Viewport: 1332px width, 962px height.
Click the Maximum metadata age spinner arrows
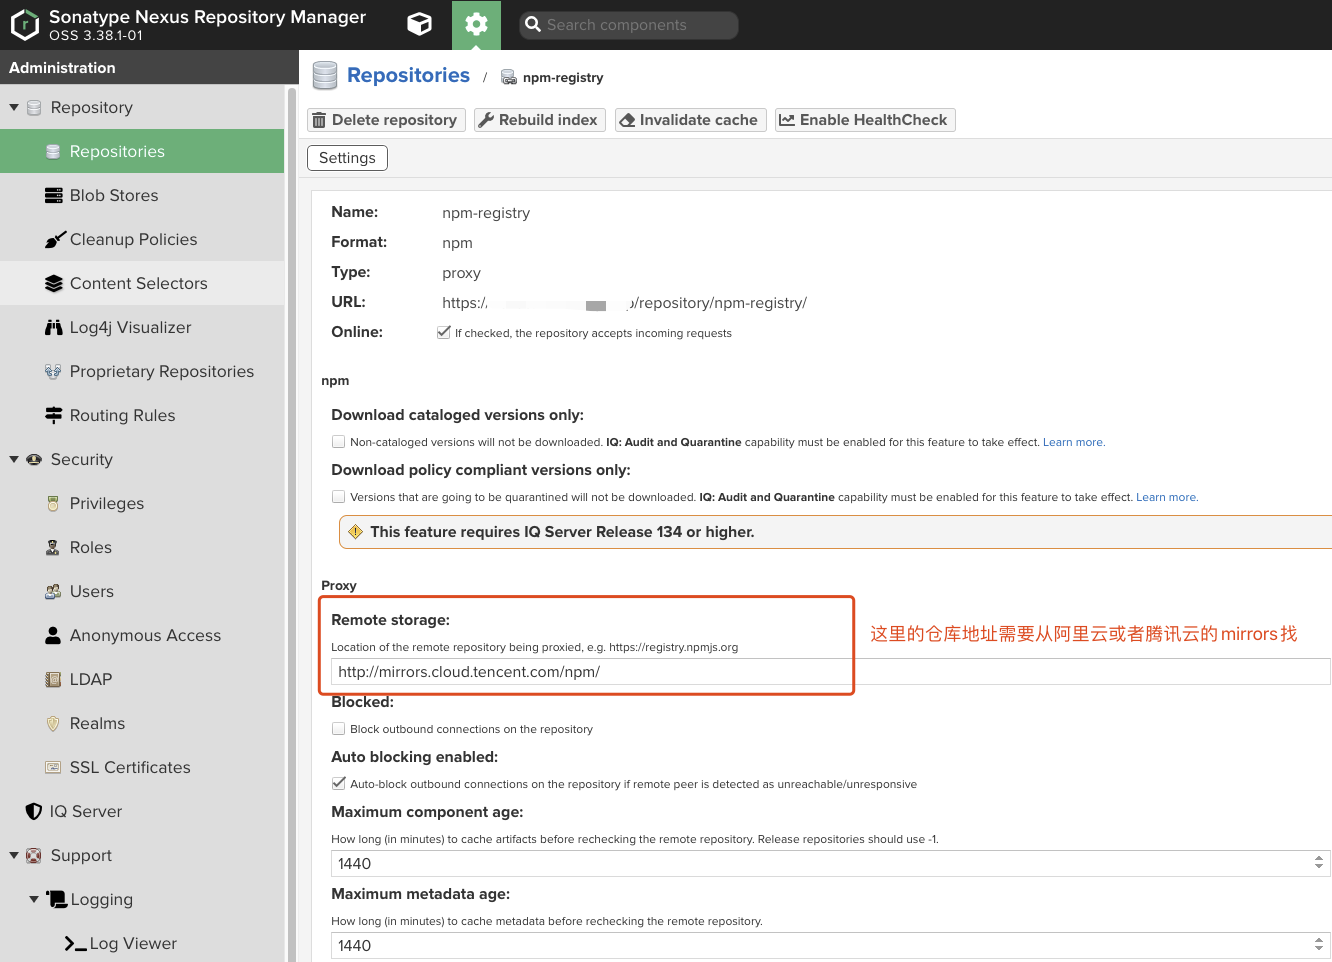tap(1318, 945)
